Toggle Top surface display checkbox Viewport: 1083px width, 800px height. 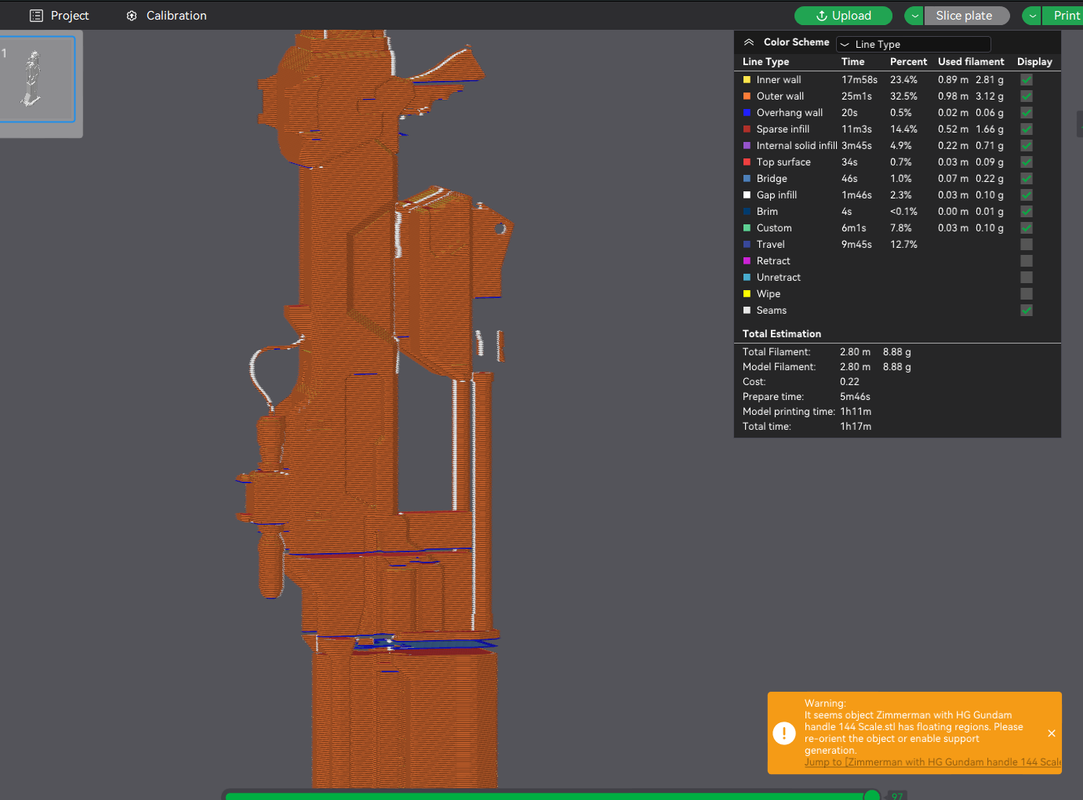pyautogui.click(x=1026, y=162)
